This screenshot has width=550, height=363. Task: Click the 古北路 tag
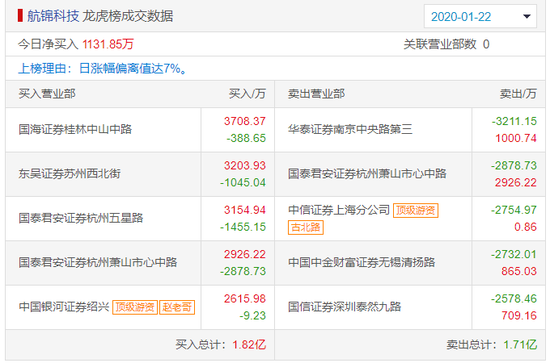point(306,227)
